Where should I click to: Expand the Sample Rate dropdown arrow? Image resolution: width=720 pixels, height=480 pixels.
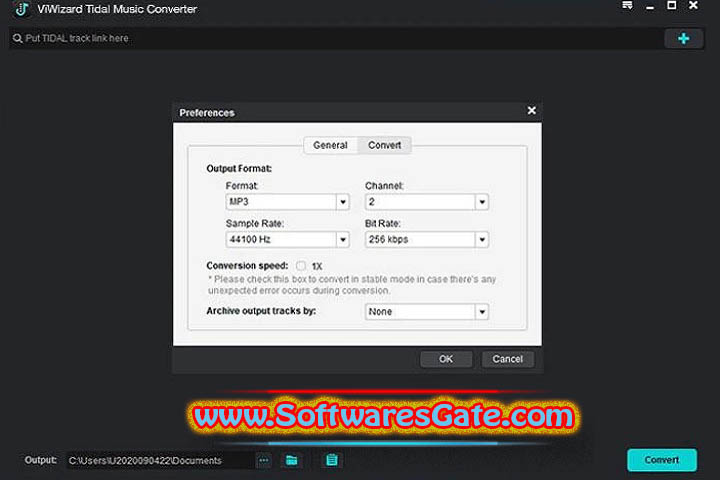[343, 240]
